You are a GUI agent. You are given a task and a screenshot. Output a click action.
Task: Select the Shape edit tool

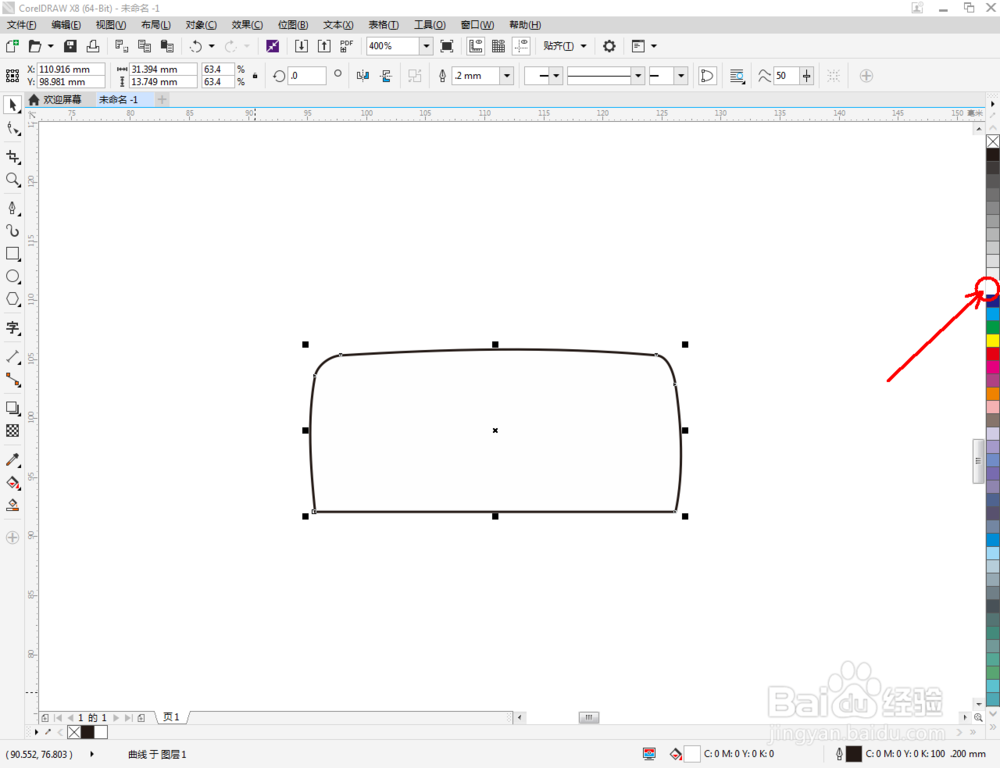tap(13, 129)
